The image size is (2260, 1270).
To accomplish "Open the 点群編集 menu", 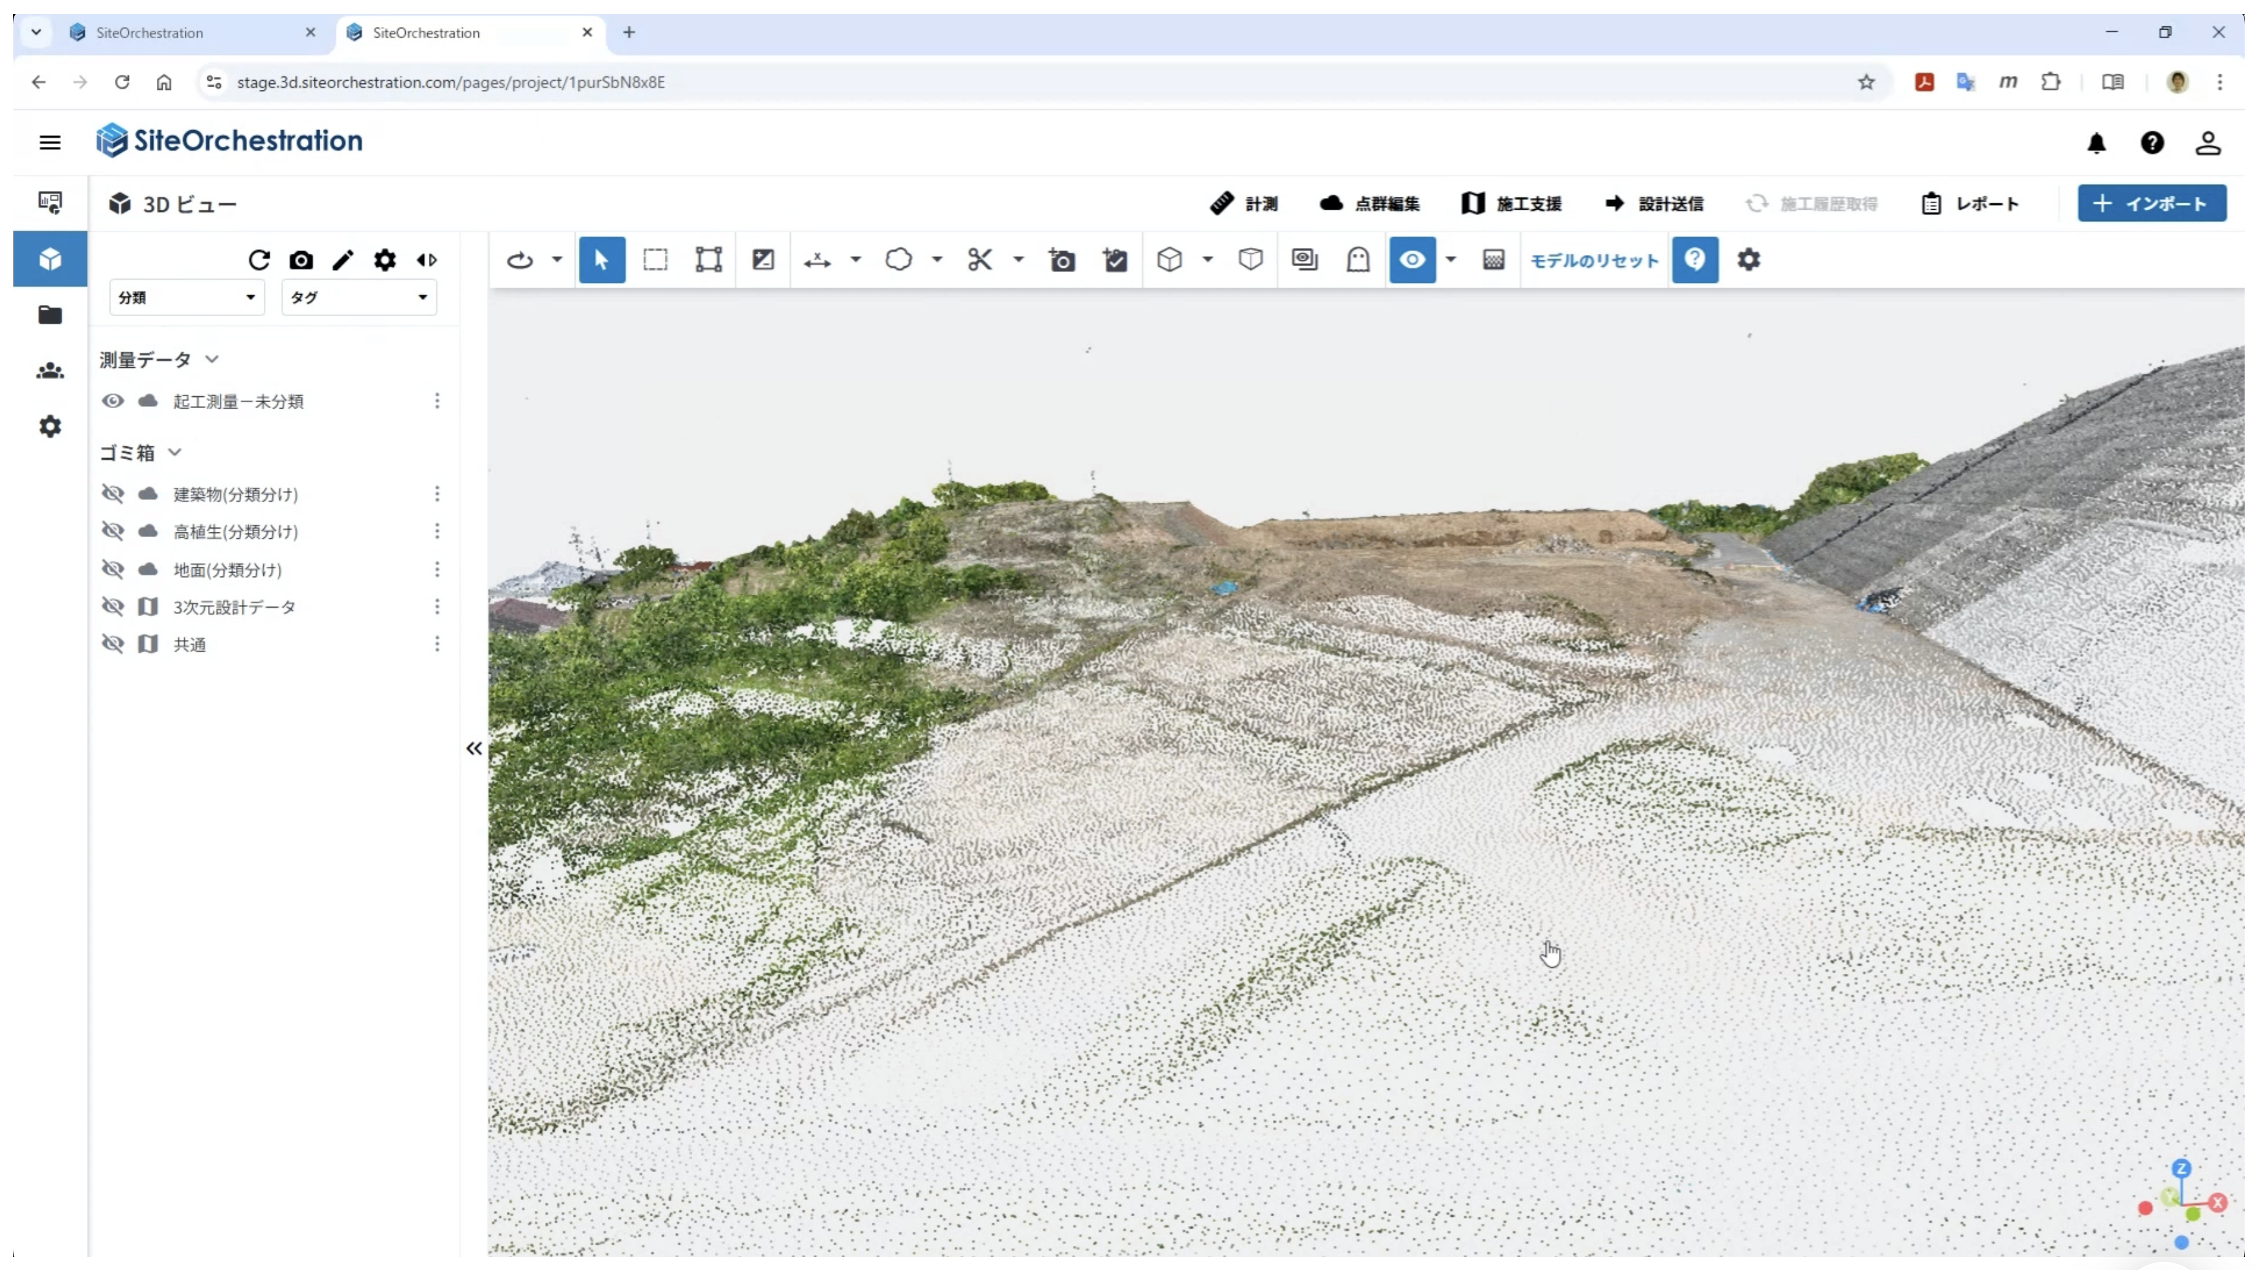I will click(x=1369, y=204).
